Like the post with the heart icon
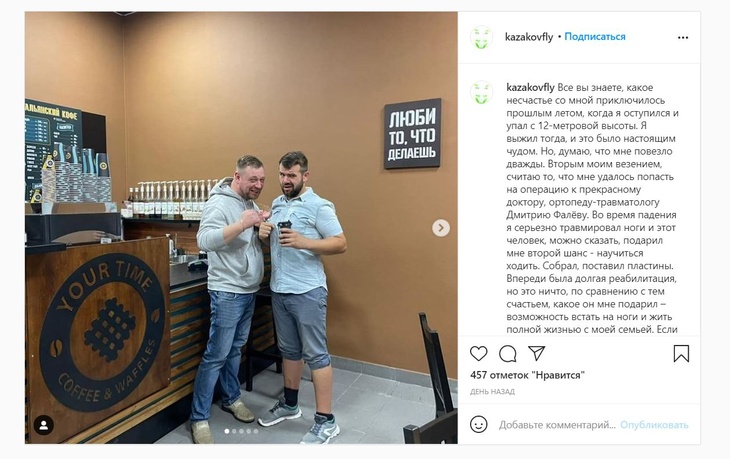 pos(478,354)
